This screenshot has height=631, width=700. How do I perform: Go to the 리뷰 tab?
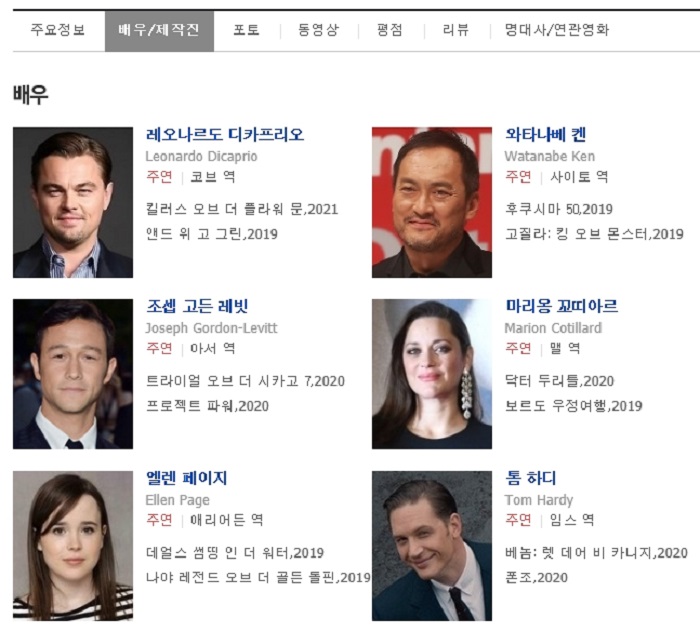[x=456, y=30]
